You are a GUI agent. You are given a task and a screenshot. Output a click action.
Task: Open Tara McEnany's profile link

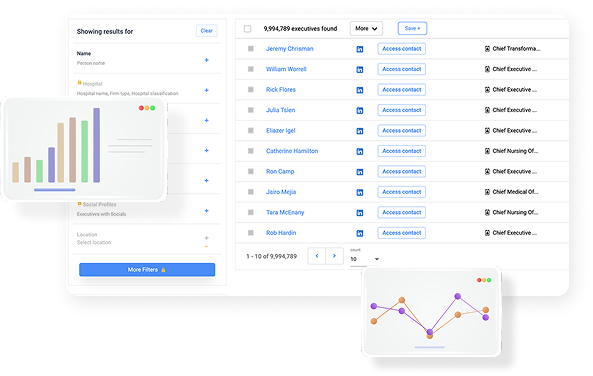coord(285,213)
